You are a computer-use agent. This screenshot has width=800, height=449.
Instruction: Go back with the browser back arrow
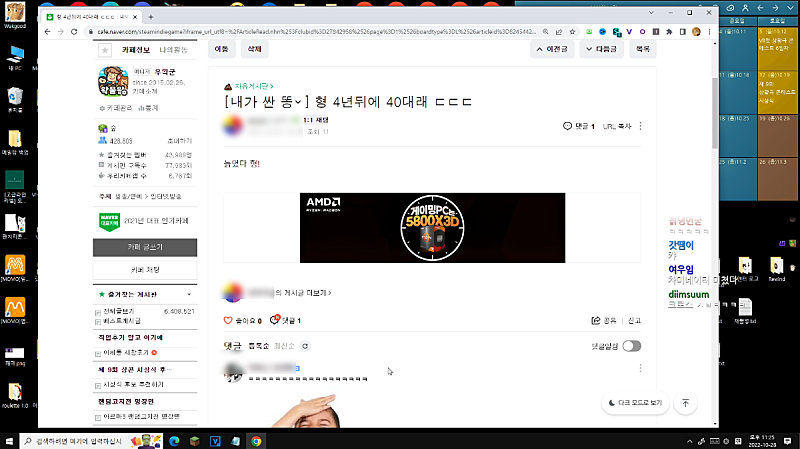point(47,32)
